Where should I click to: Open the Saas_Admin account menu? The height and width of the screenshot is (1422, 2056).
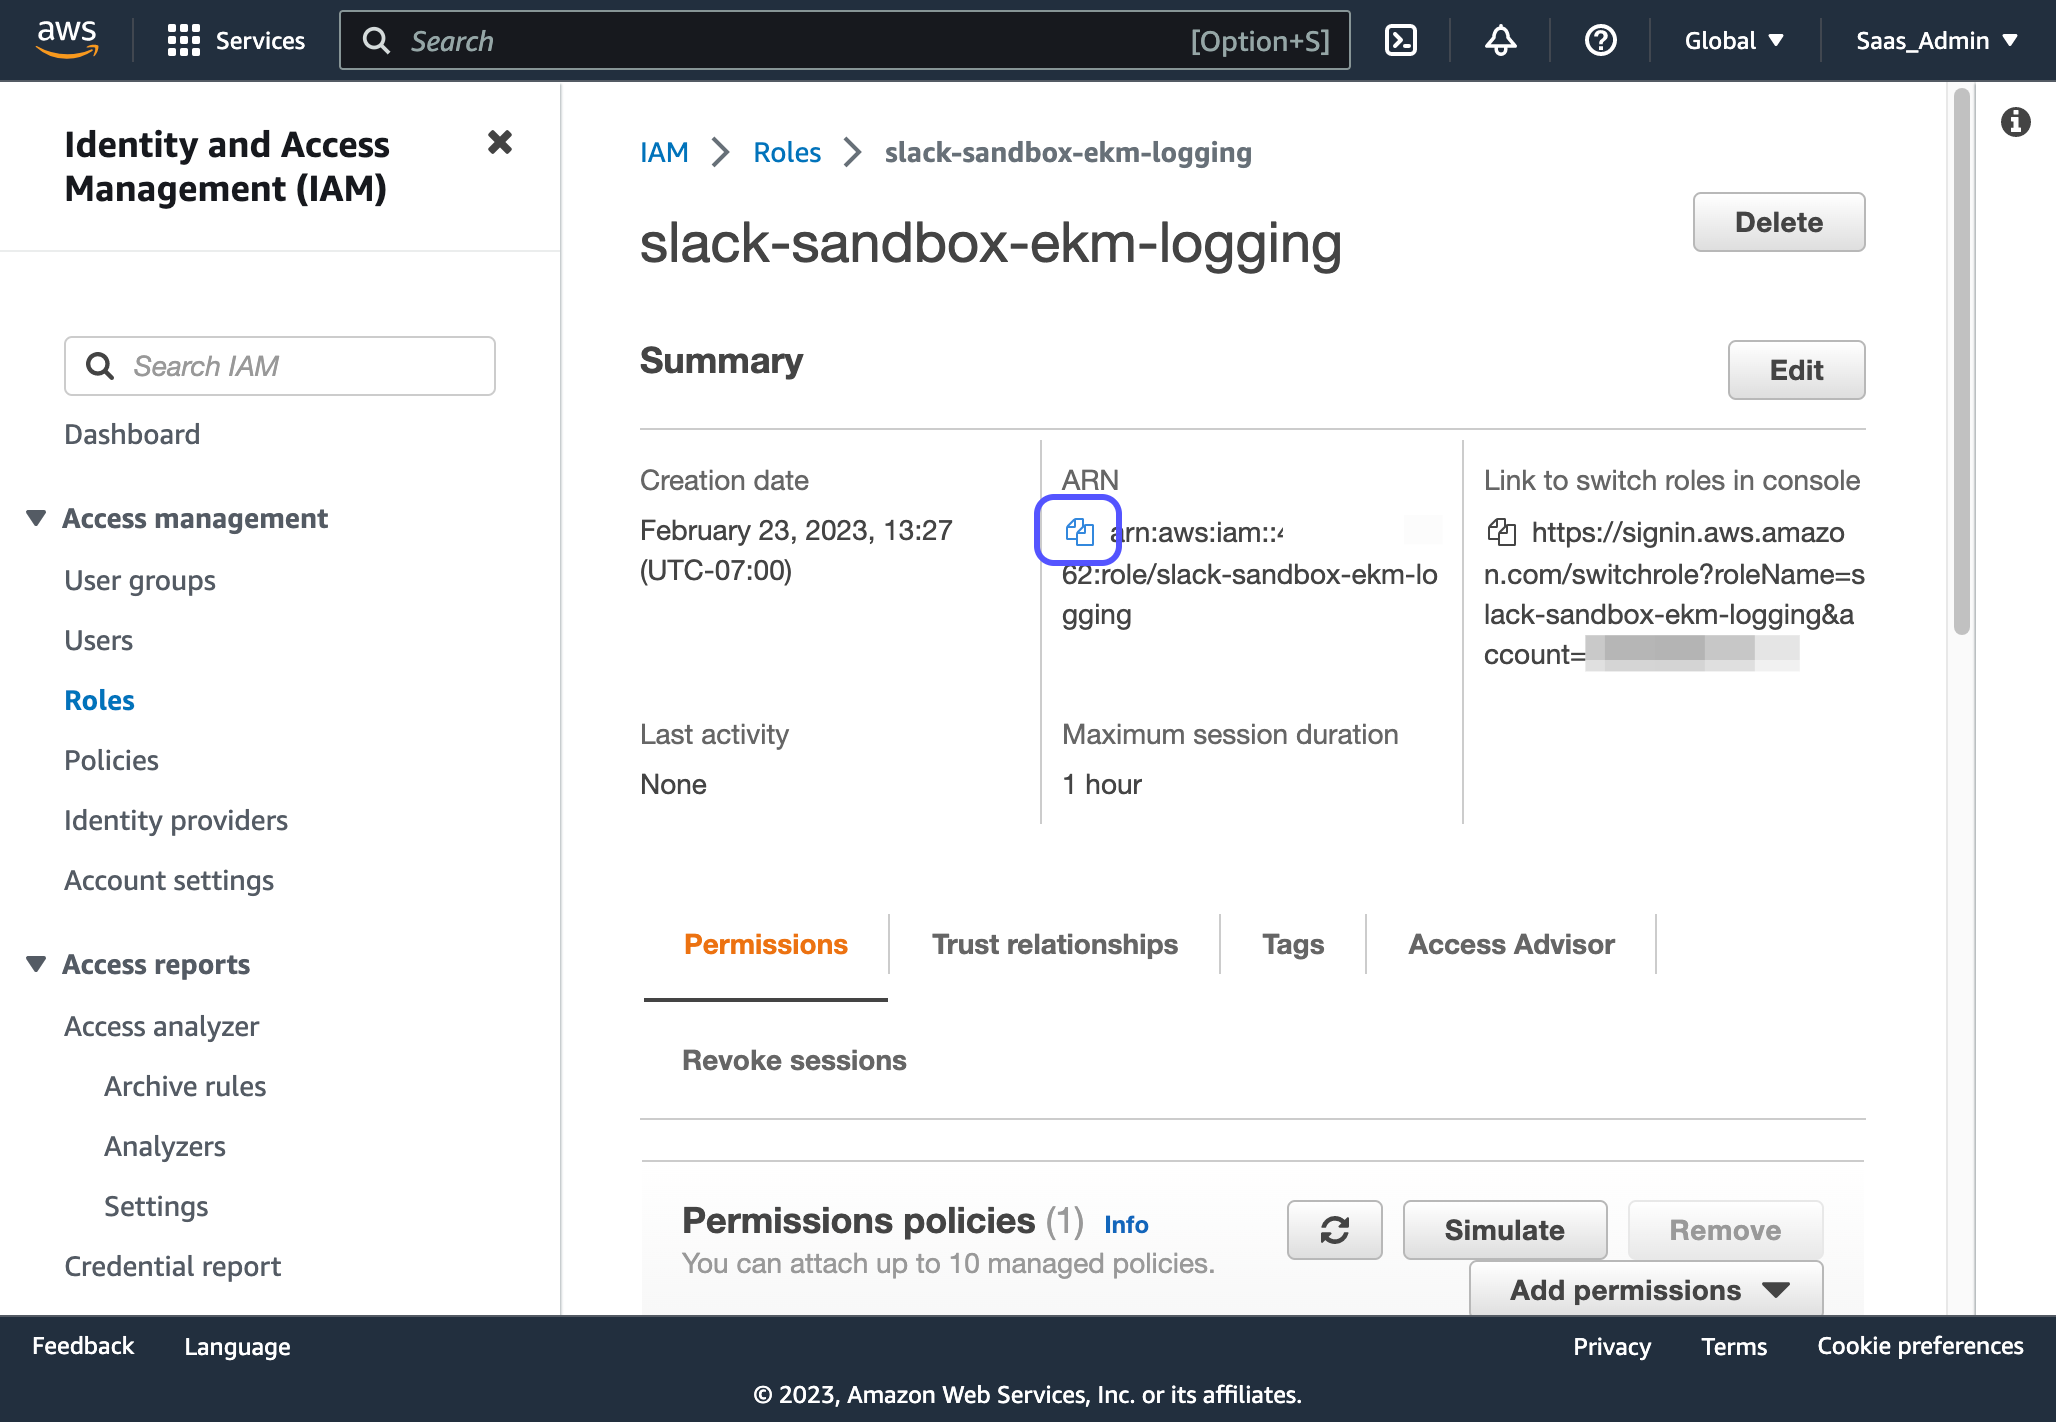point(1936,40)
